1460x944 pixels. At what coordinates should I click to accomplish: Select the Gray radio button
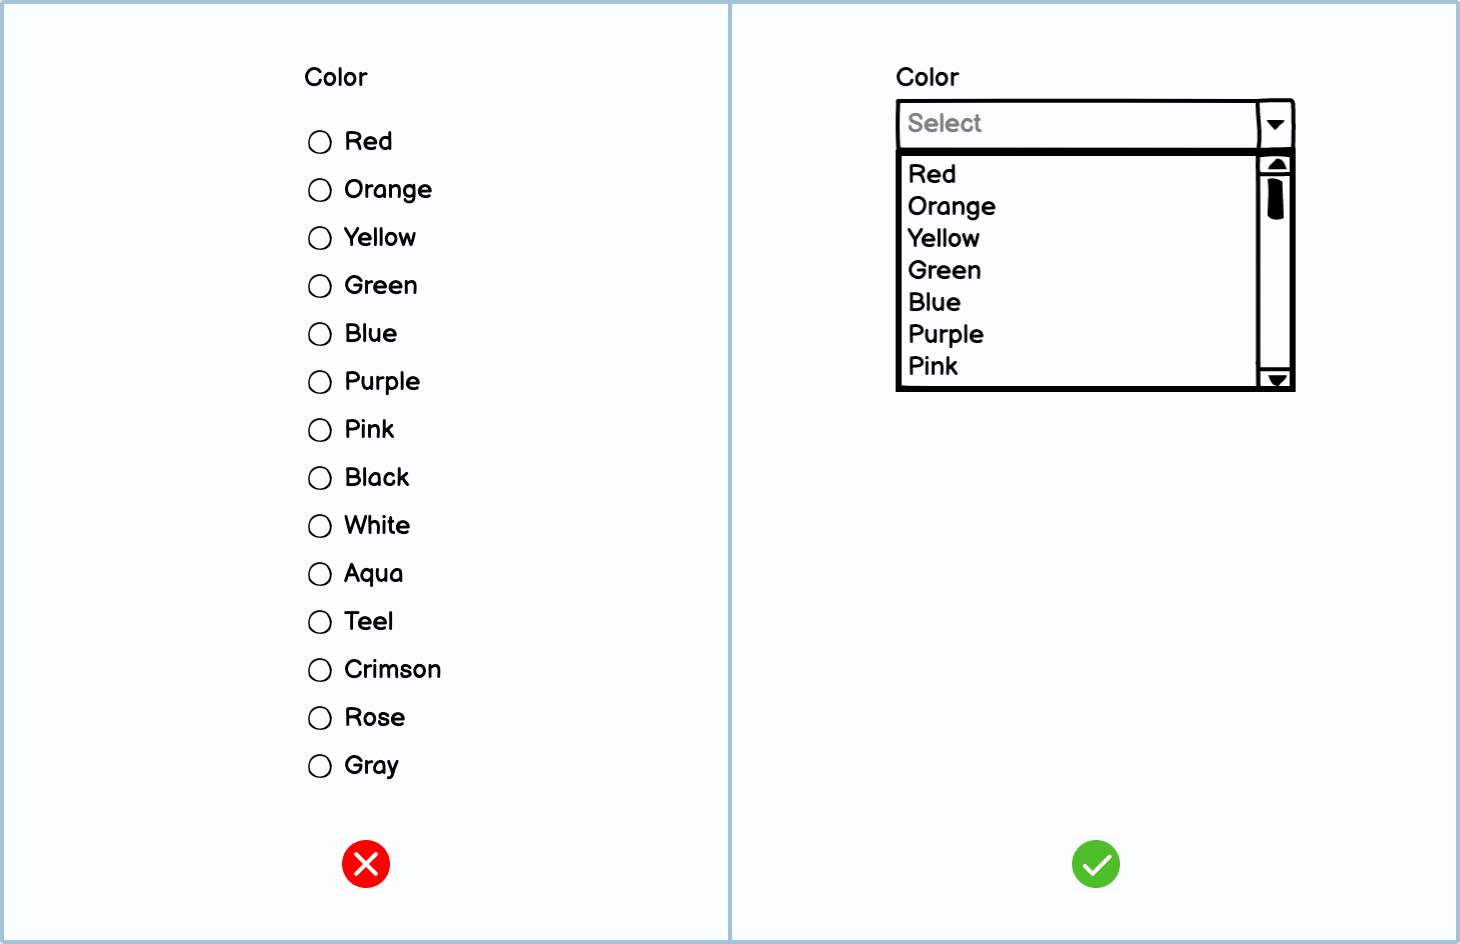[320, 766]
